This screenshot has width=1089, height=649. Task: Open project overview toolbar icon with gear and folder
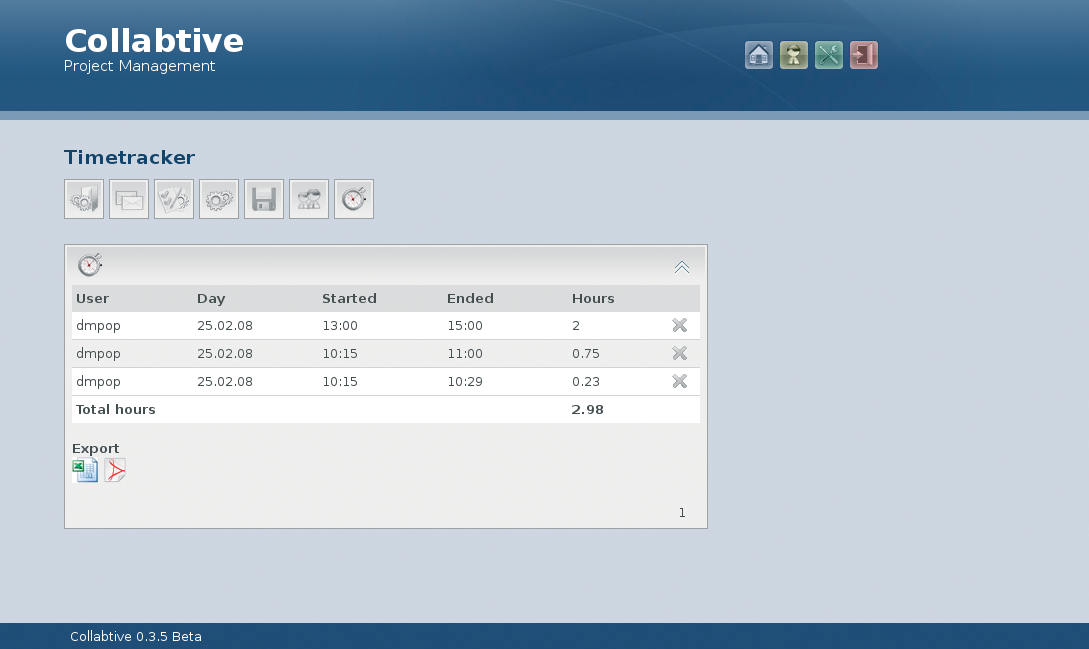coord(84,199)
